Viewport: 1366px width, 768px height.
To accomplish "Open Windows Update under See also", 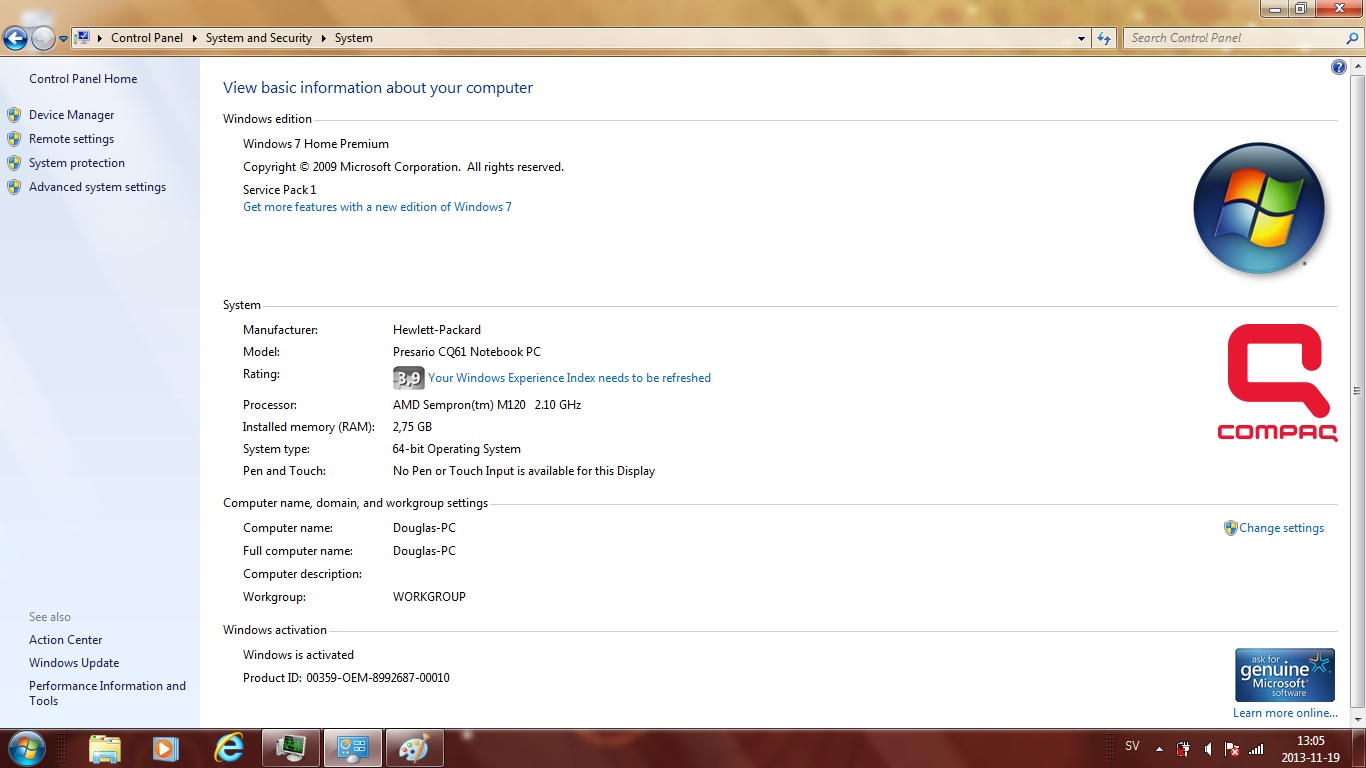I will click(x=74, y=663).
